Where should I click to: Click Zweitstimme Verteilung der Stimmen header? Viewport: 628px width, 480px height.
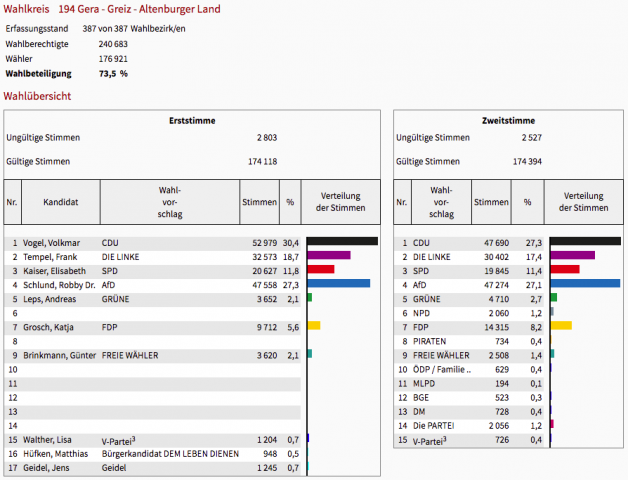tap(584, 202)
